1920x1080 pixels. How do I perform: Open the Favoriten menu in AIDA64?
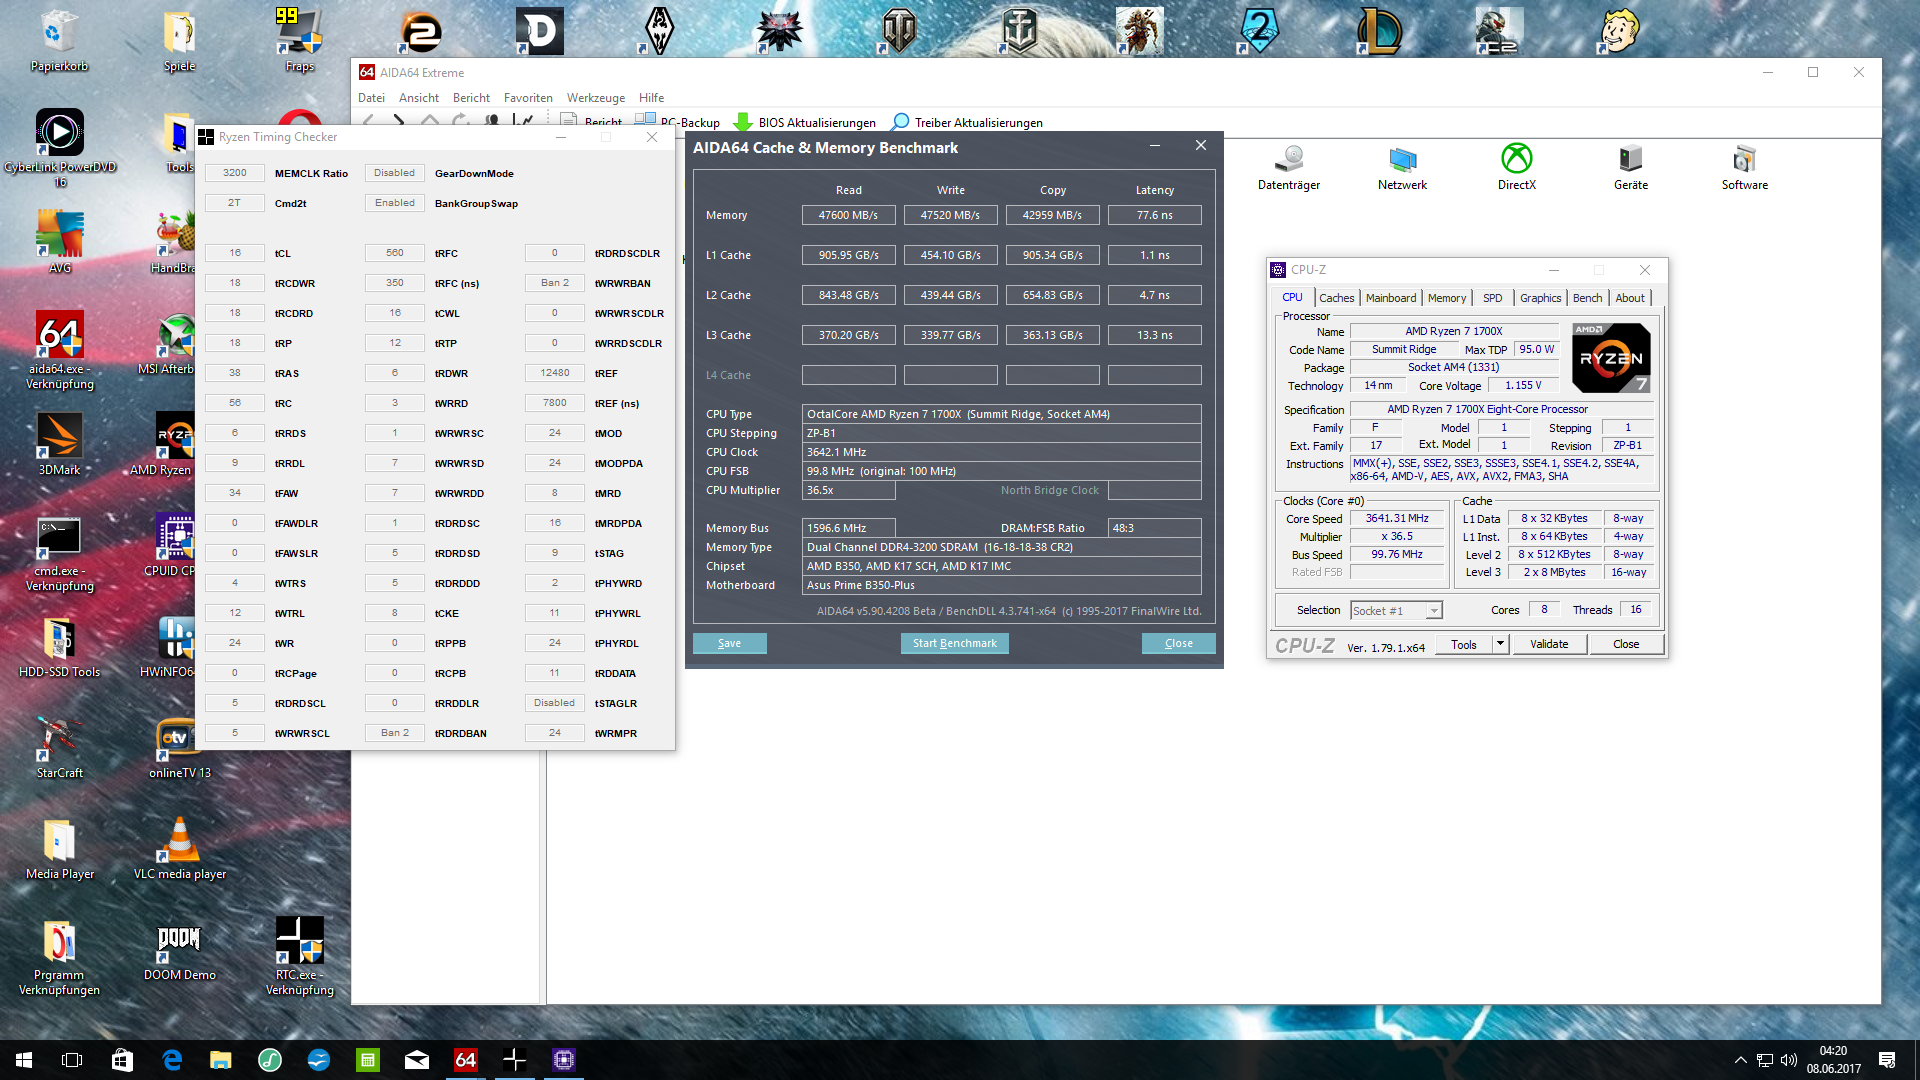click(528, 98)
